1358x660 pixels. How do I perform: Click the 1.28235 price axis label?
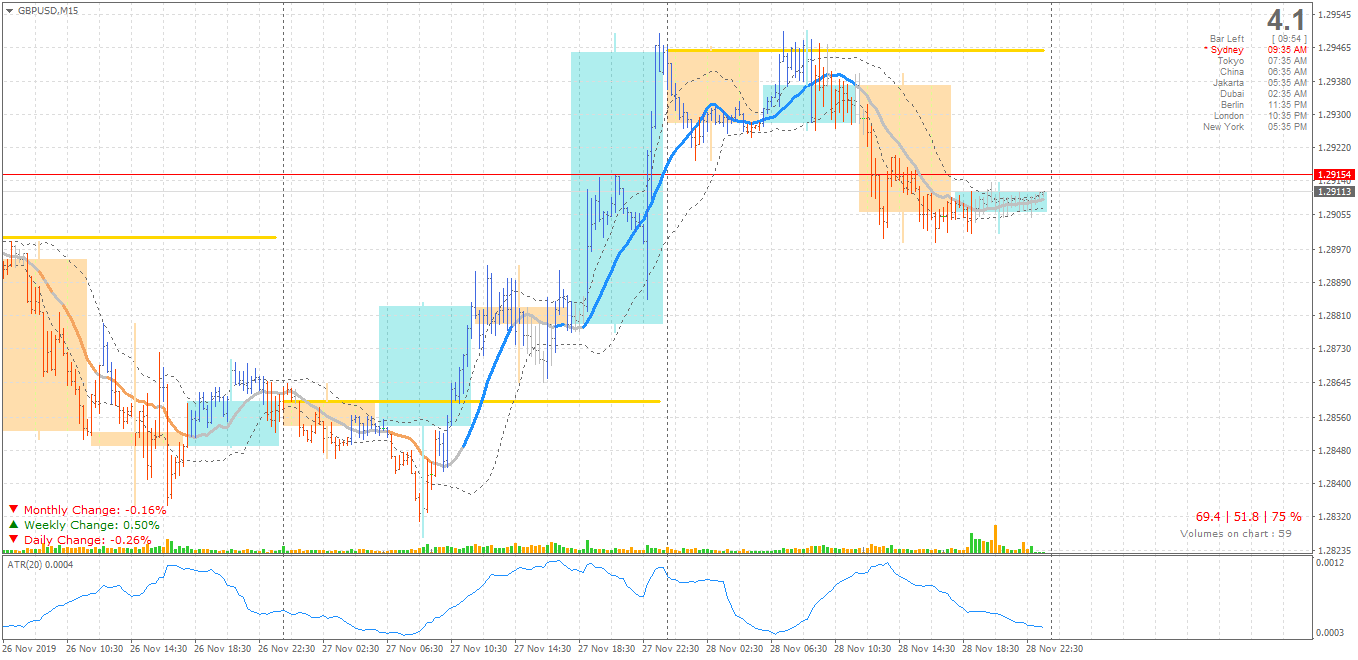[x=1337, y=550]
